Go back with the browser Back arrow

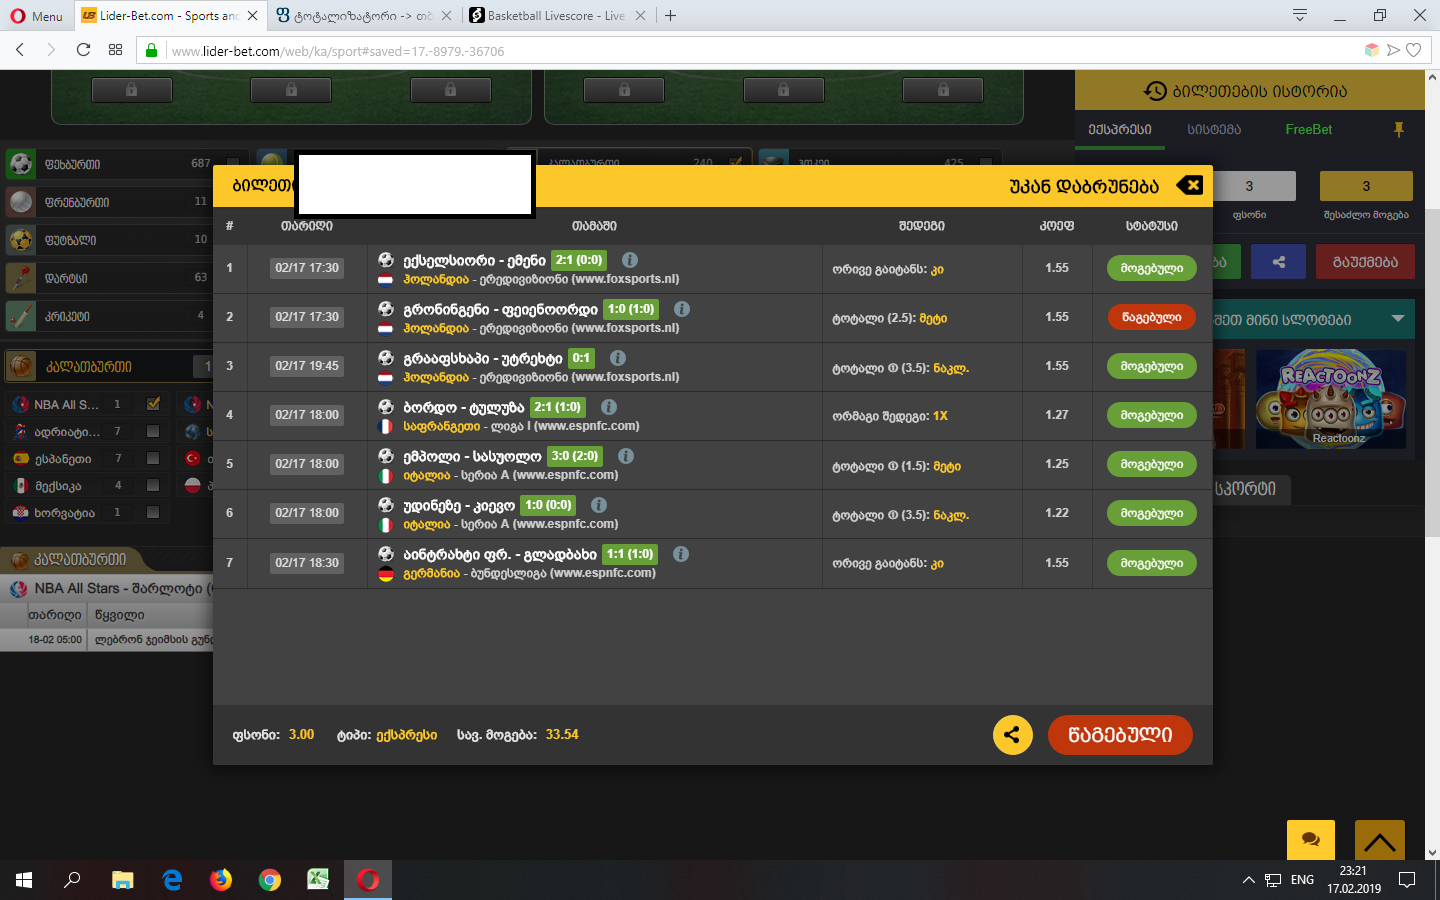coord(20,50)
